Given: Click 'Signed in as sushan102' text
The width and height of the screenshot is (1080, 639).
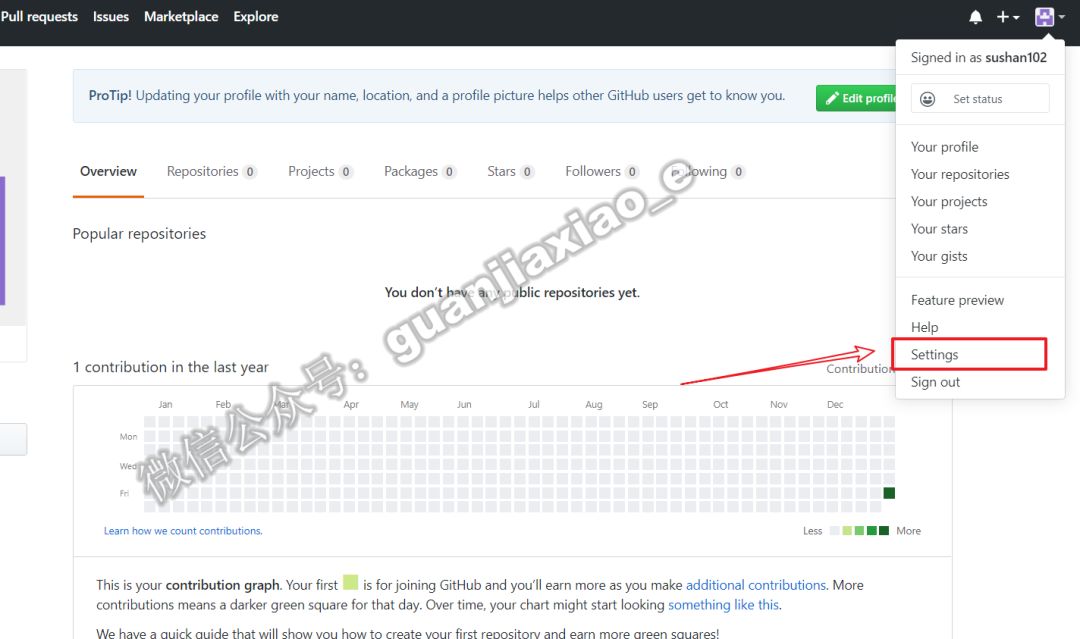Looking at the screenshot, I should coord(979,58).
